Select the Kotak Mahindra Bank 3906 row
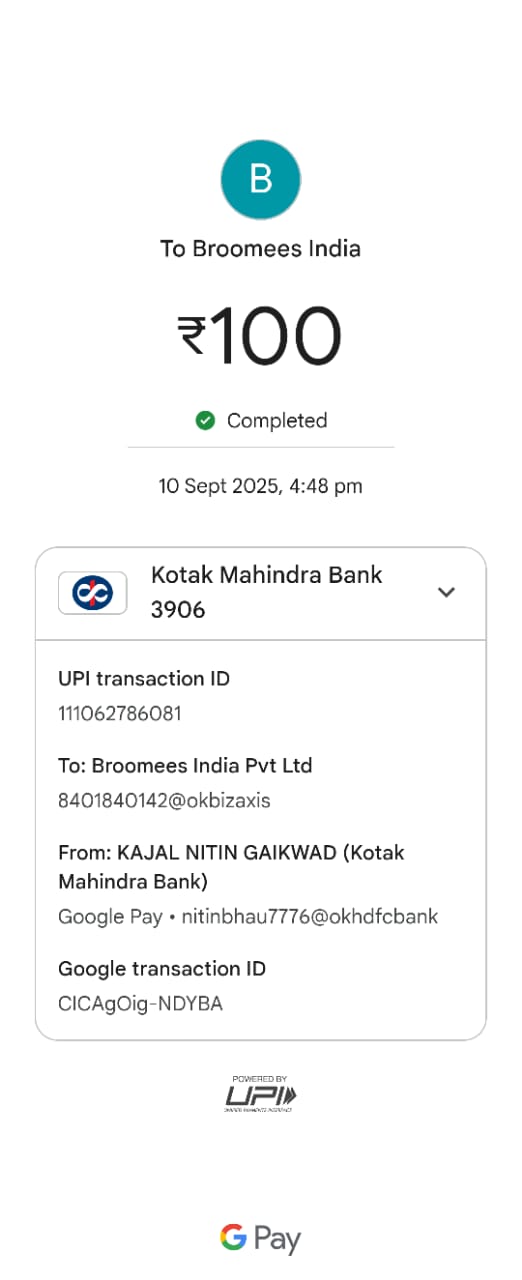The height and width of the screenshot is (1280, 522). point(261,593)
